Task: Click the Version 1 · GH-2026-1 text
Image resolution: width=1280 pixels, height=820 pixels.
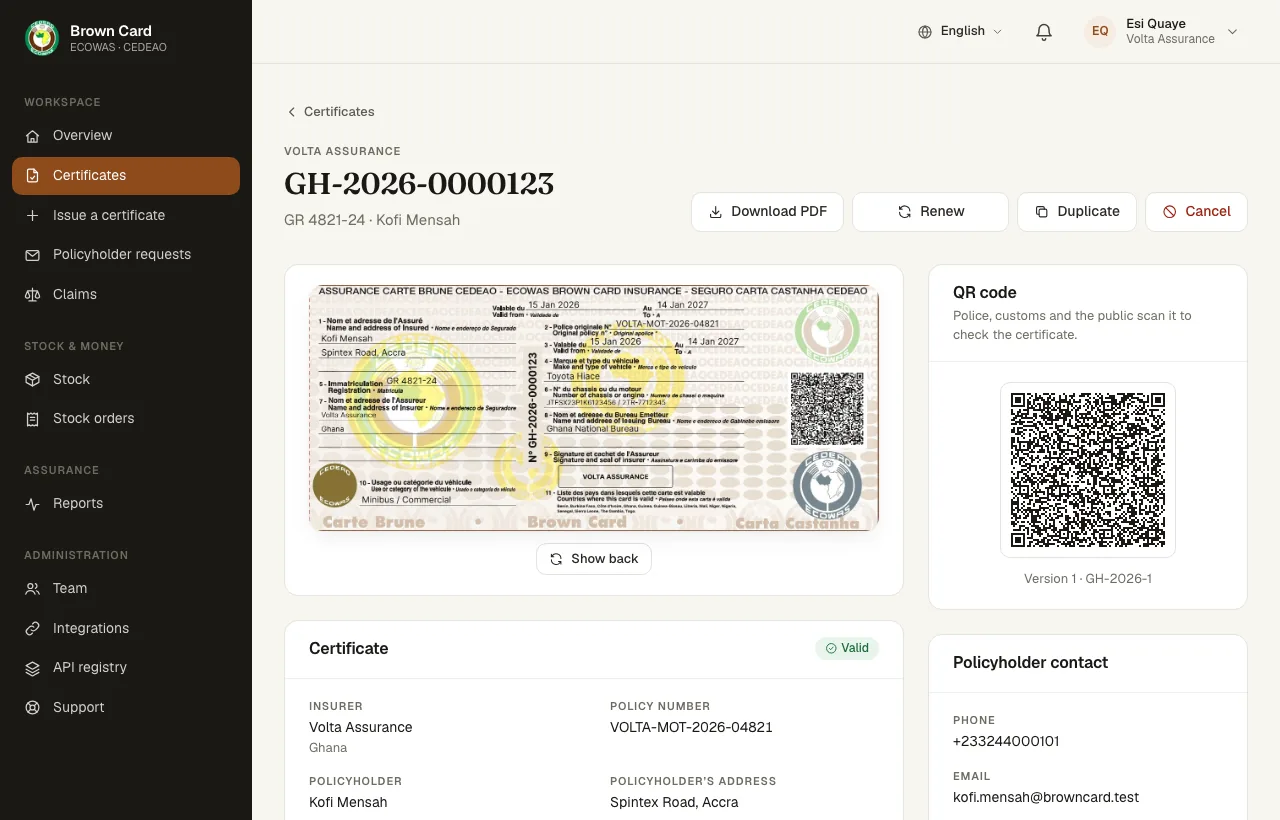Action: point(1088,579)
